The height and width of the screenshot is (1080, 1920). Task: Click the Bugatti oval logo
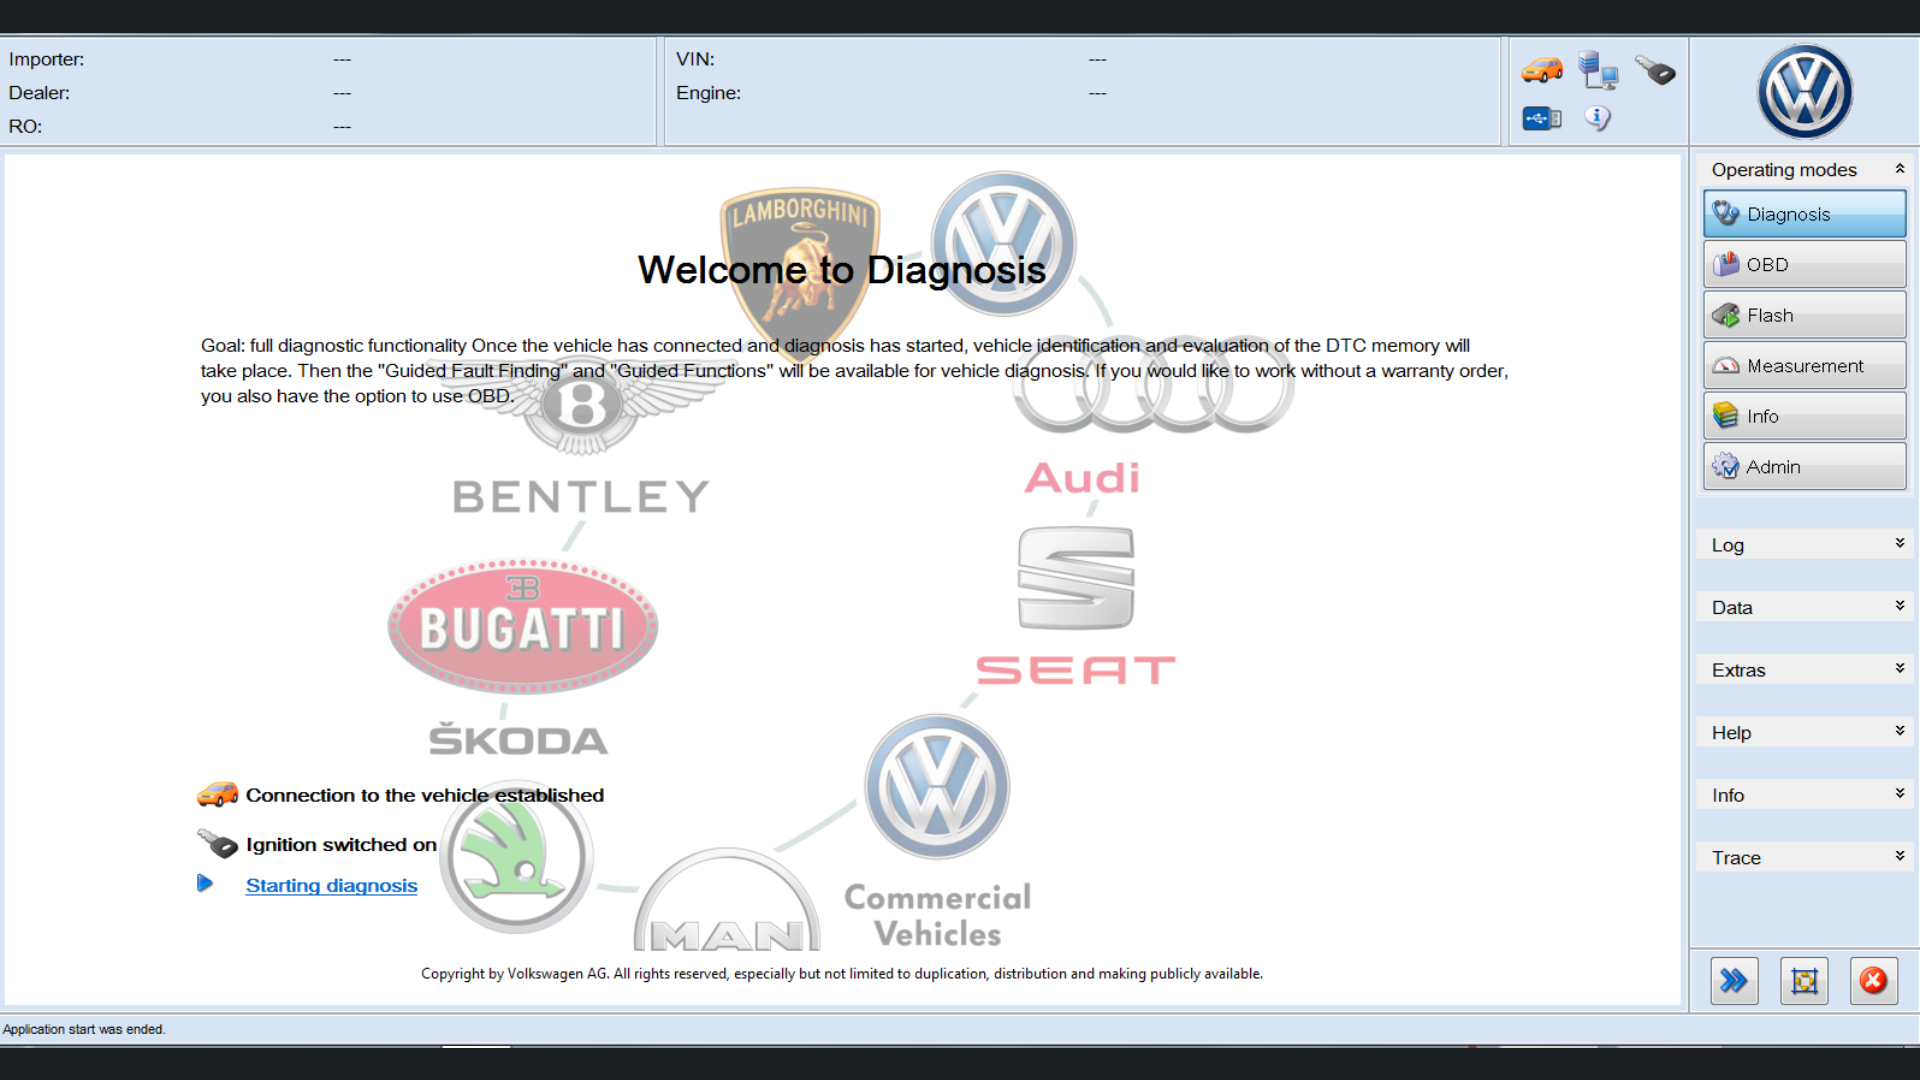click(x=522, y=626)
